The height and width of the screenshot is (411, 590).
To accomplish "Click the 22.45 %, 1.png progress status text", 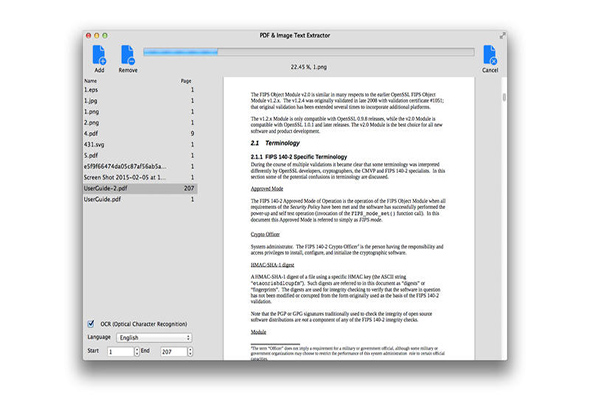I will pyautogui.click(x=309, y=67).
